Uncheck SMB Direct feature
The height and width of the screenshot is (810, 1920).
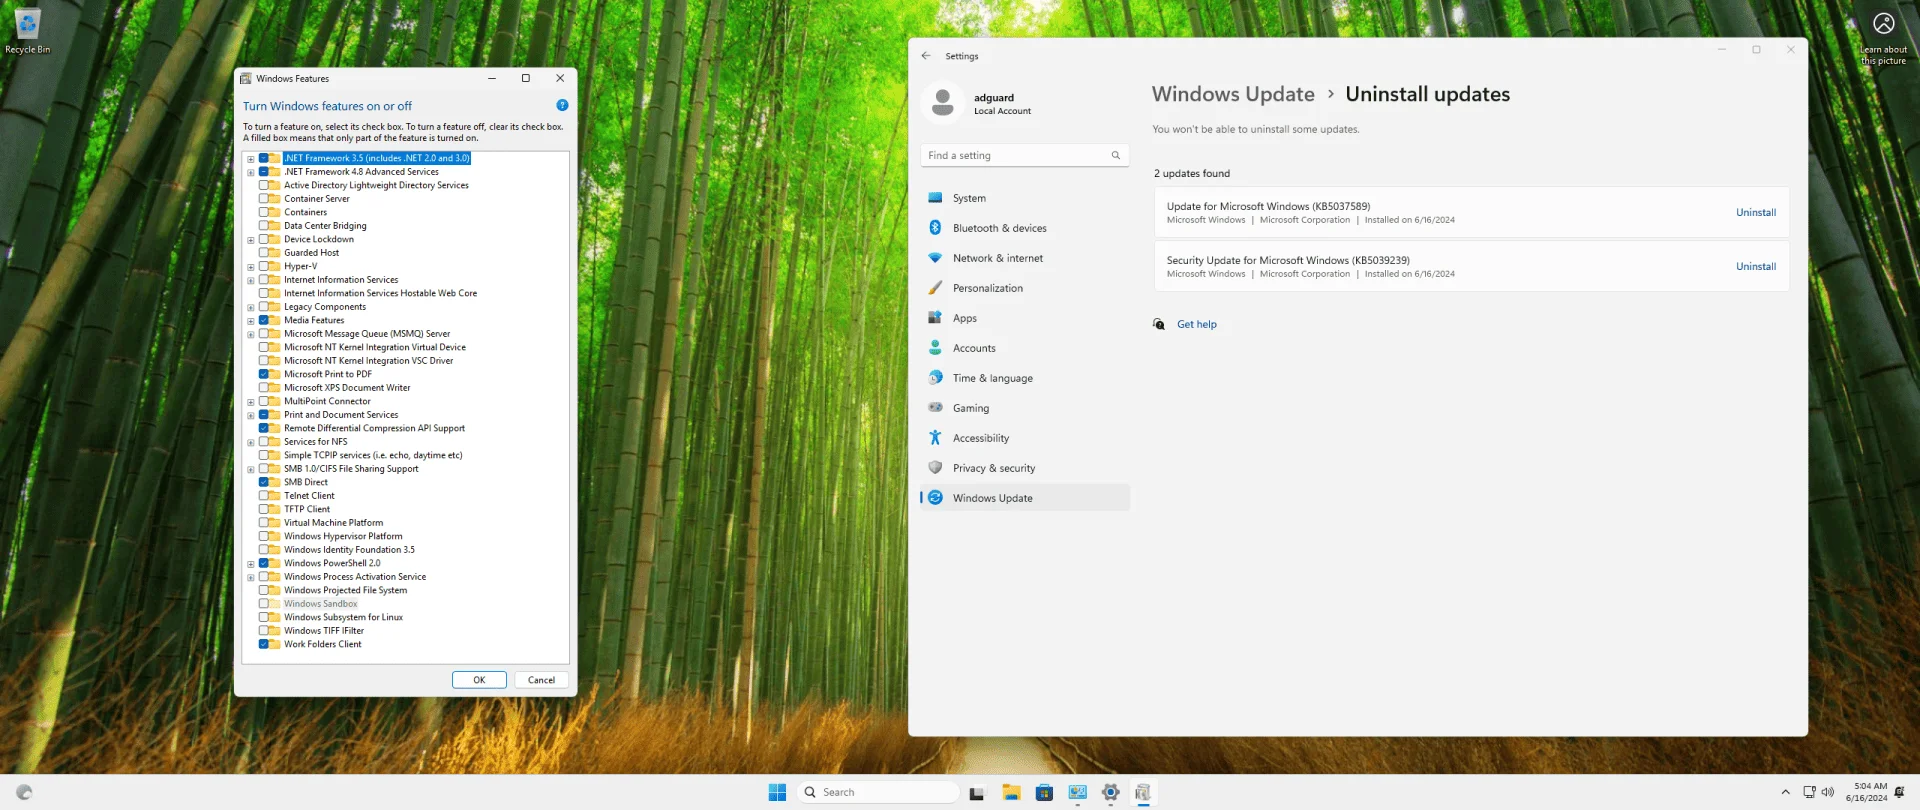[x=263, y=482]
